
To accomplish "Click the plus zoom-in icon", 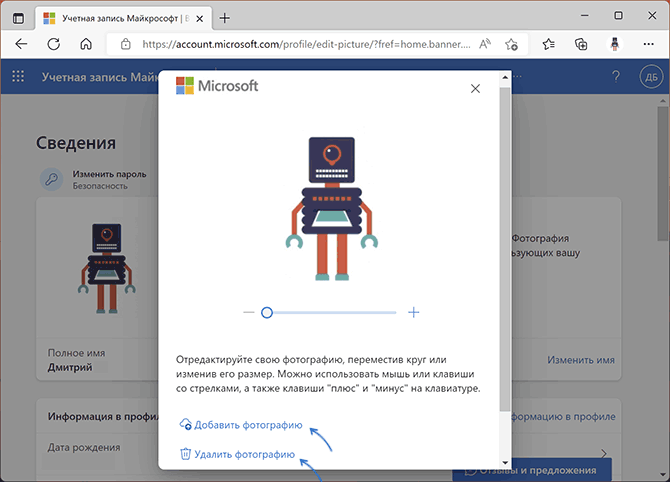I will tap(414, 312).
